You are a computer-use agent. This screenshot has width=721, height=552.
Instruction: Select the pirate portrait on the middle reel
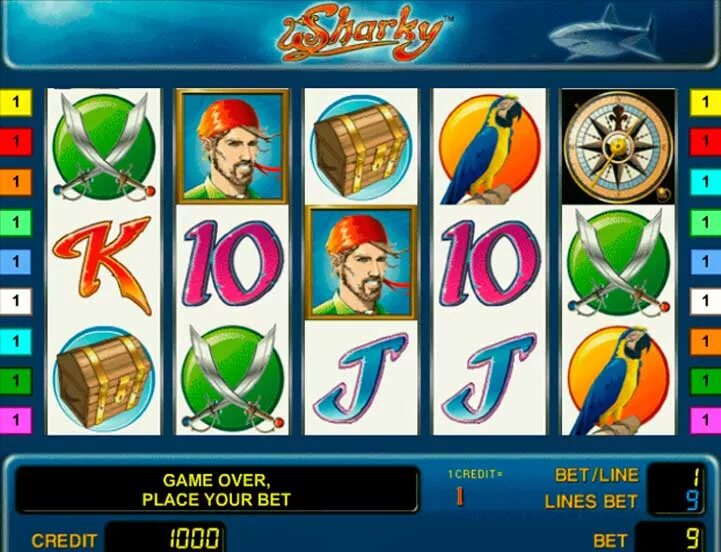tap(361, 263)
